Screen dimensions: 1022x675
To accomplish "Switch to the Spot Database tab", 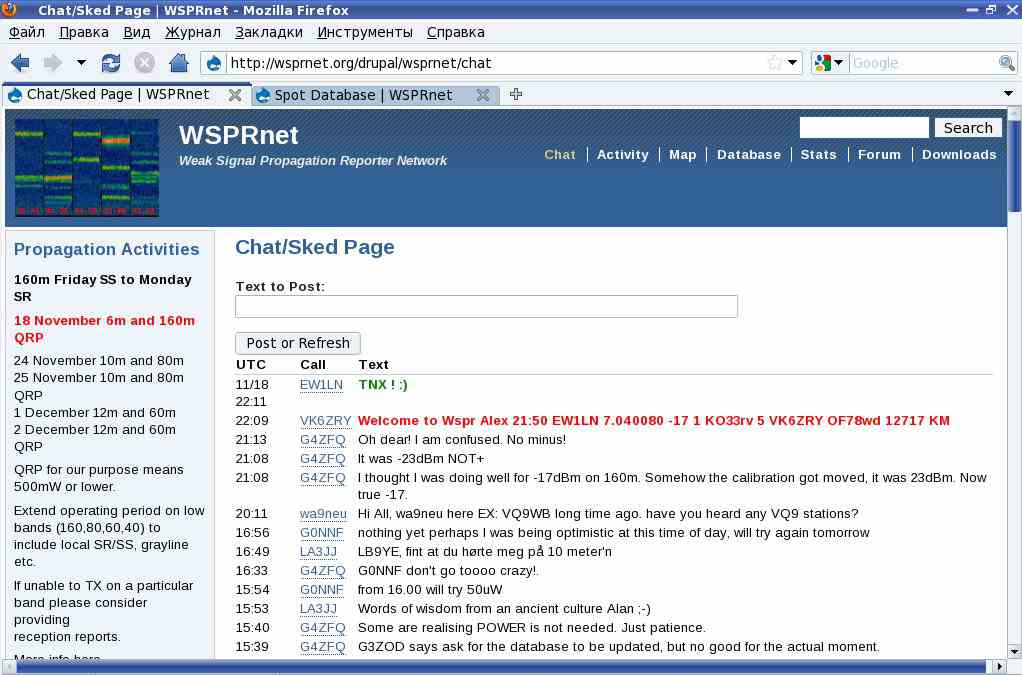I will 363,95.
